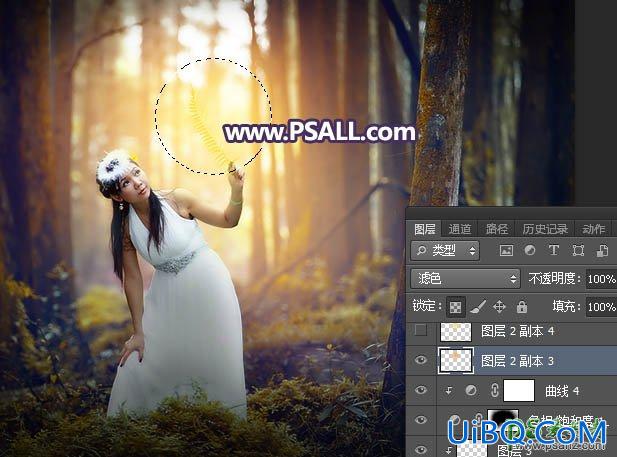Click the 曲线 4 clipping mask arrow
Image resolution: width=617 pixels, height=457 pixels.
[x=449, y=390]
